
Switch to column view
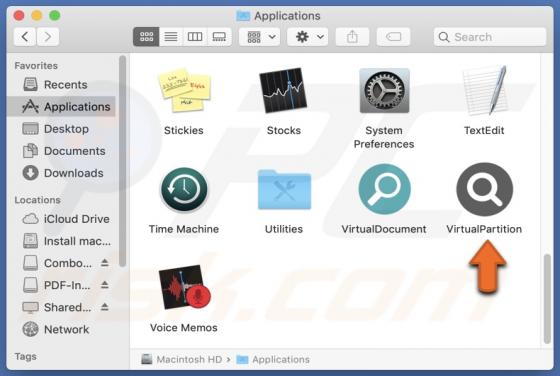click(195, 37)
